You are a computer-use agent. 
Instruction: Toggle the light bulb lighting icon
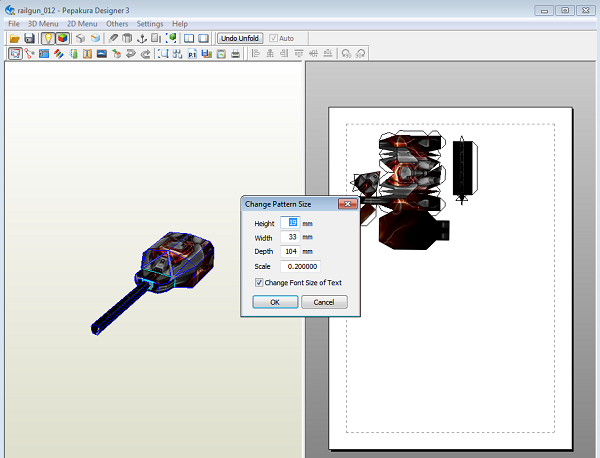click(47, 38)
